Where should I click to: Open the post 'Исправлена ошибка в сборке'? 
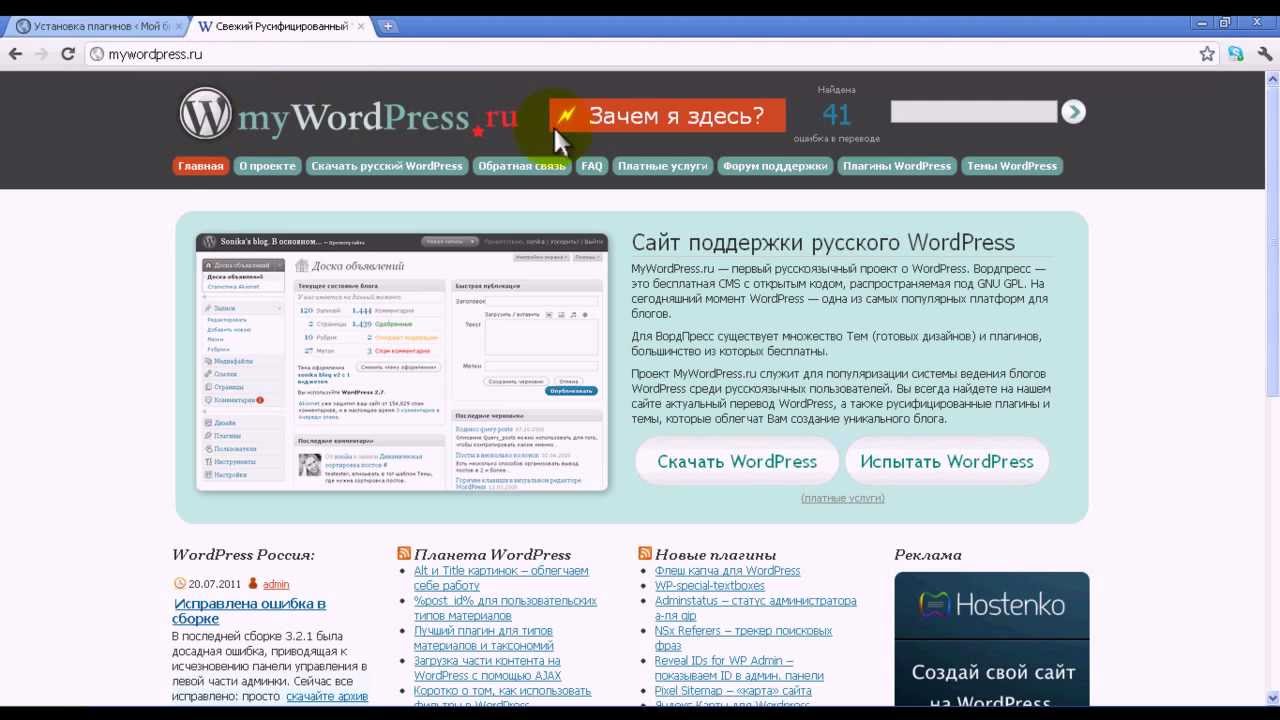[x=249, y=611]
